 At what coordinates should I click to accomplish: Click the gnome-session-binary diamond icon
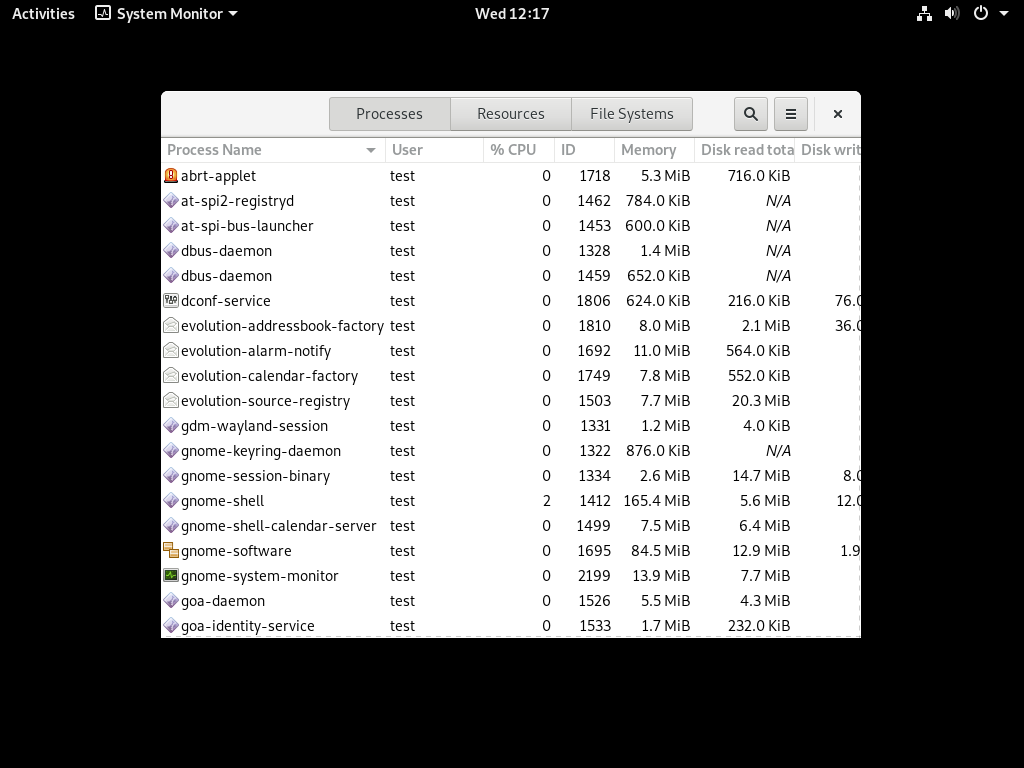tap(170, 475)
